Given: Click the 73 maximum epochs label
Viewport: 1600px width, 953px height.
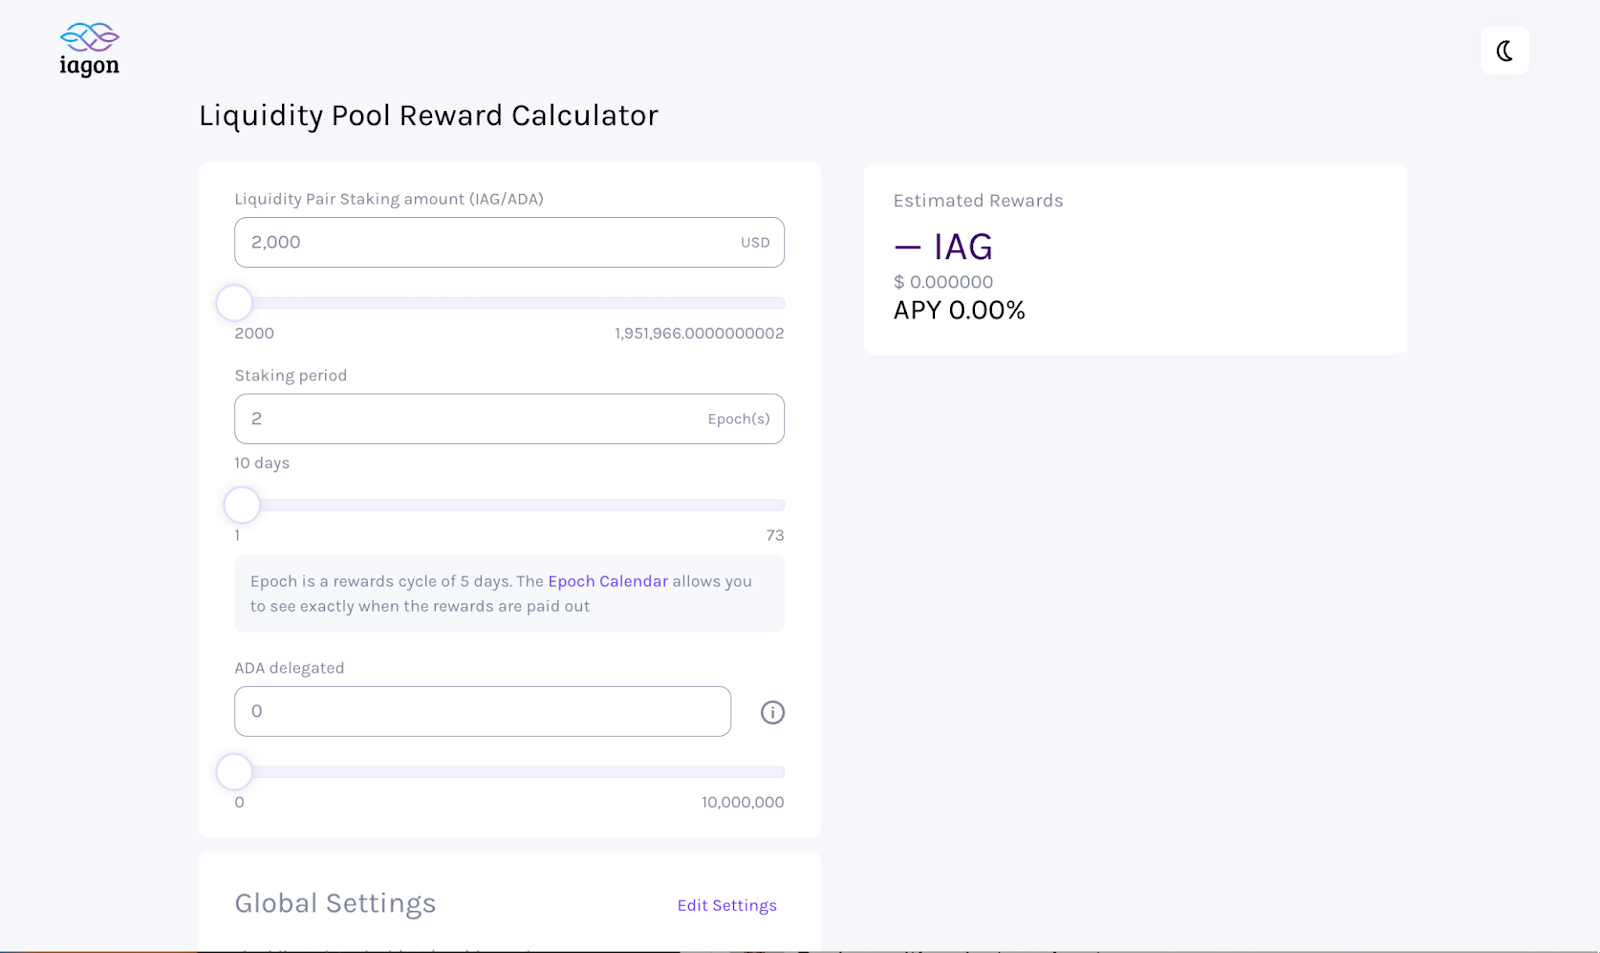Looking at the screenshot, I should pos(775,535).
